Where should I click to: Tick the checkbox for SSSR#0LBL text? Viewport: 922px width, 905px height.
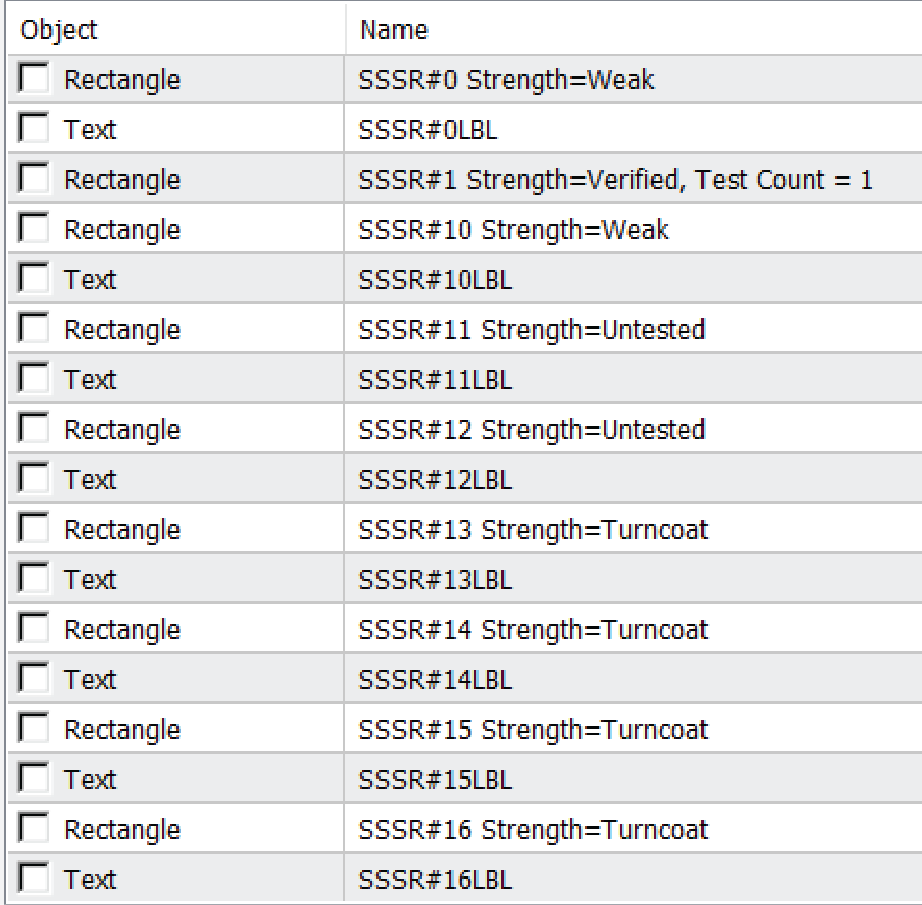click(34, 128)
